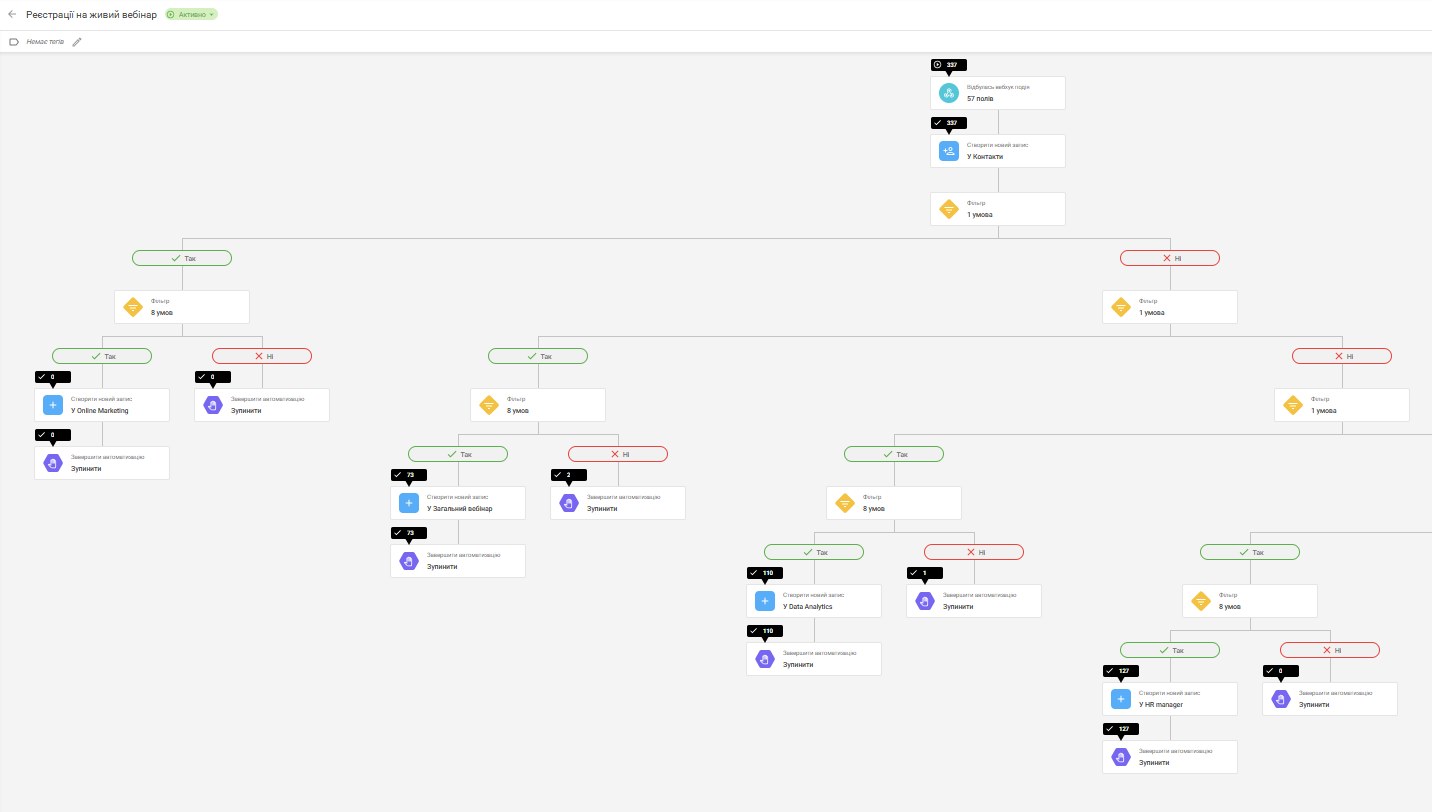Click the tag label icon

pyautogui.click(x=14, y=42)
